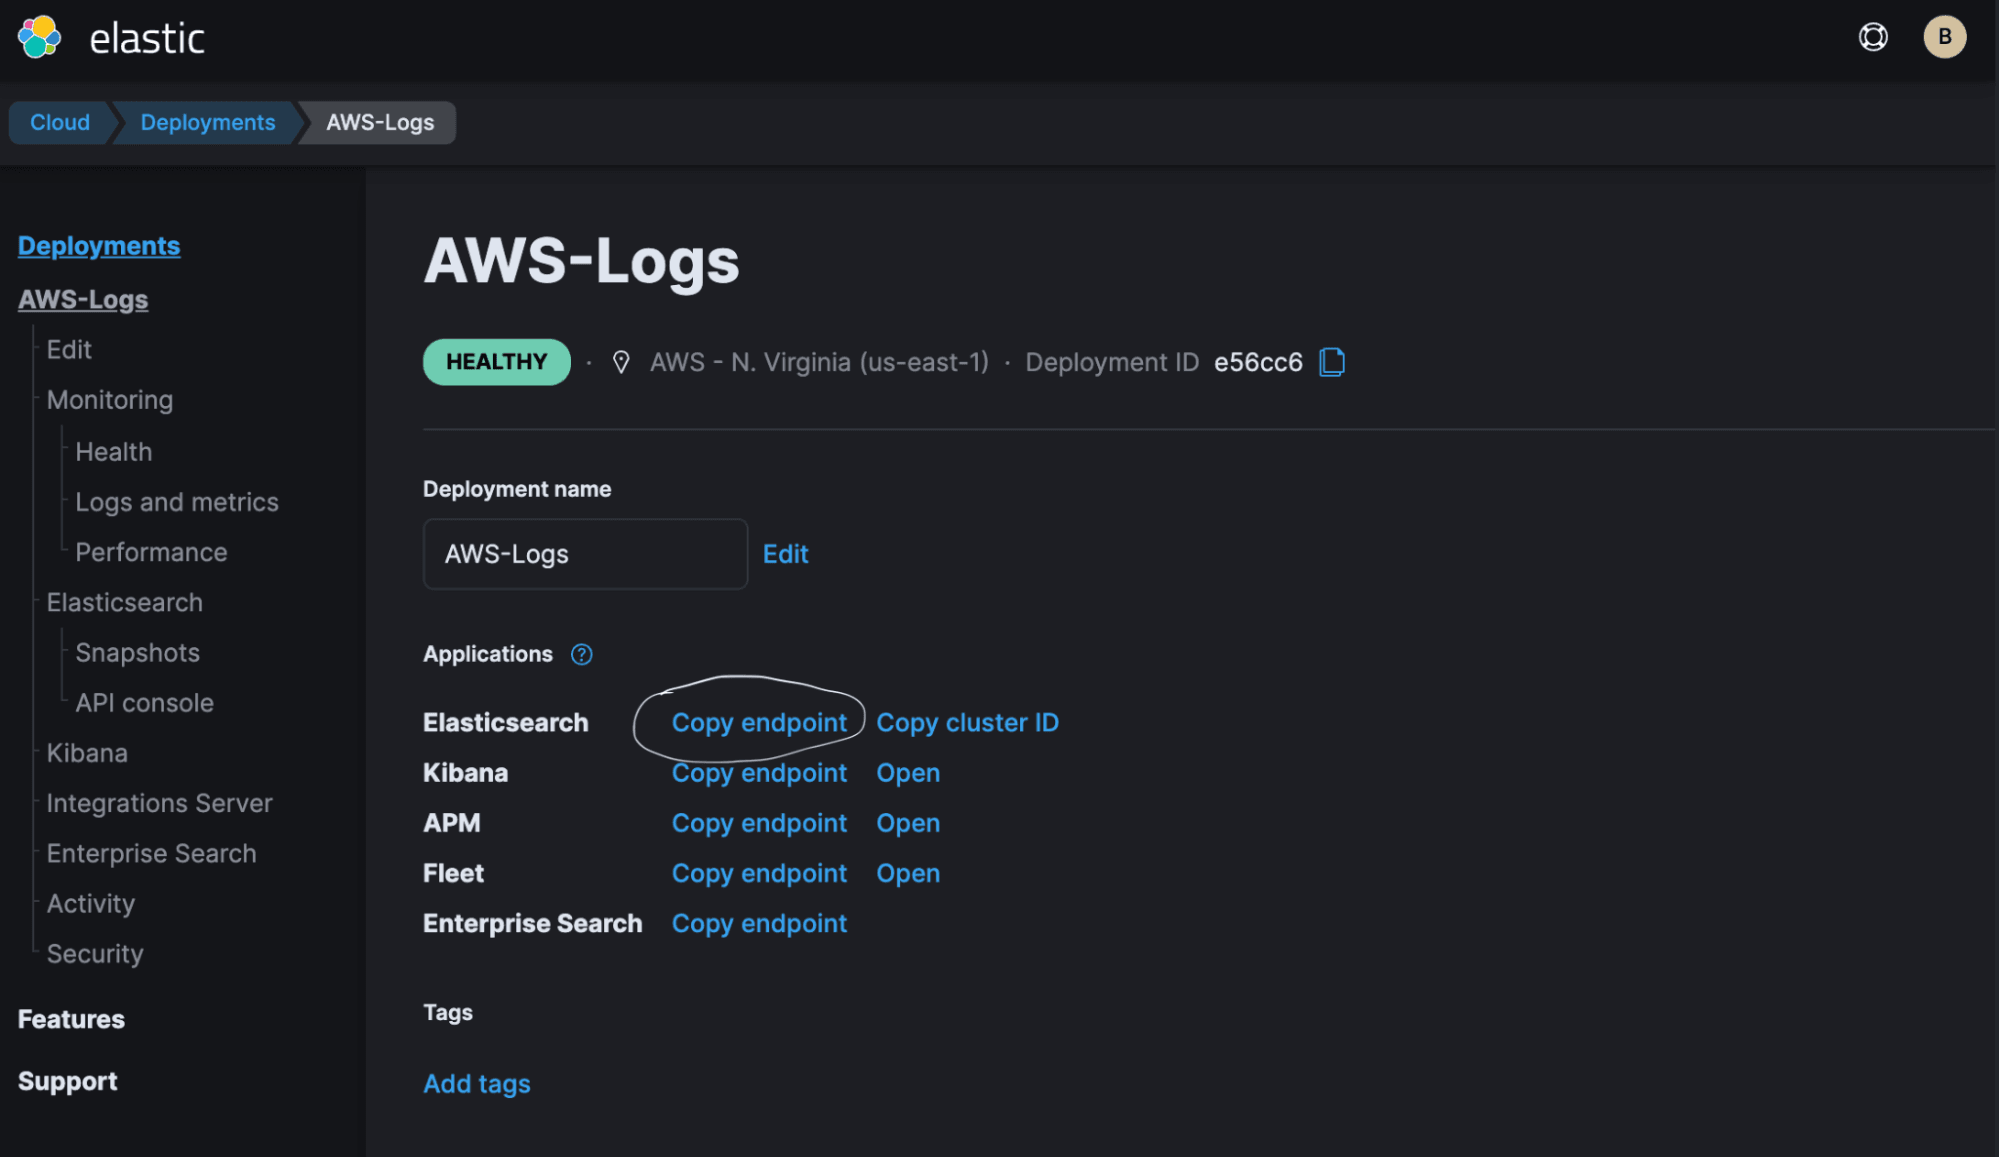Open Kibana from Applications list
This screenshot has width=1999, height=1157.
tap(908, 773)
